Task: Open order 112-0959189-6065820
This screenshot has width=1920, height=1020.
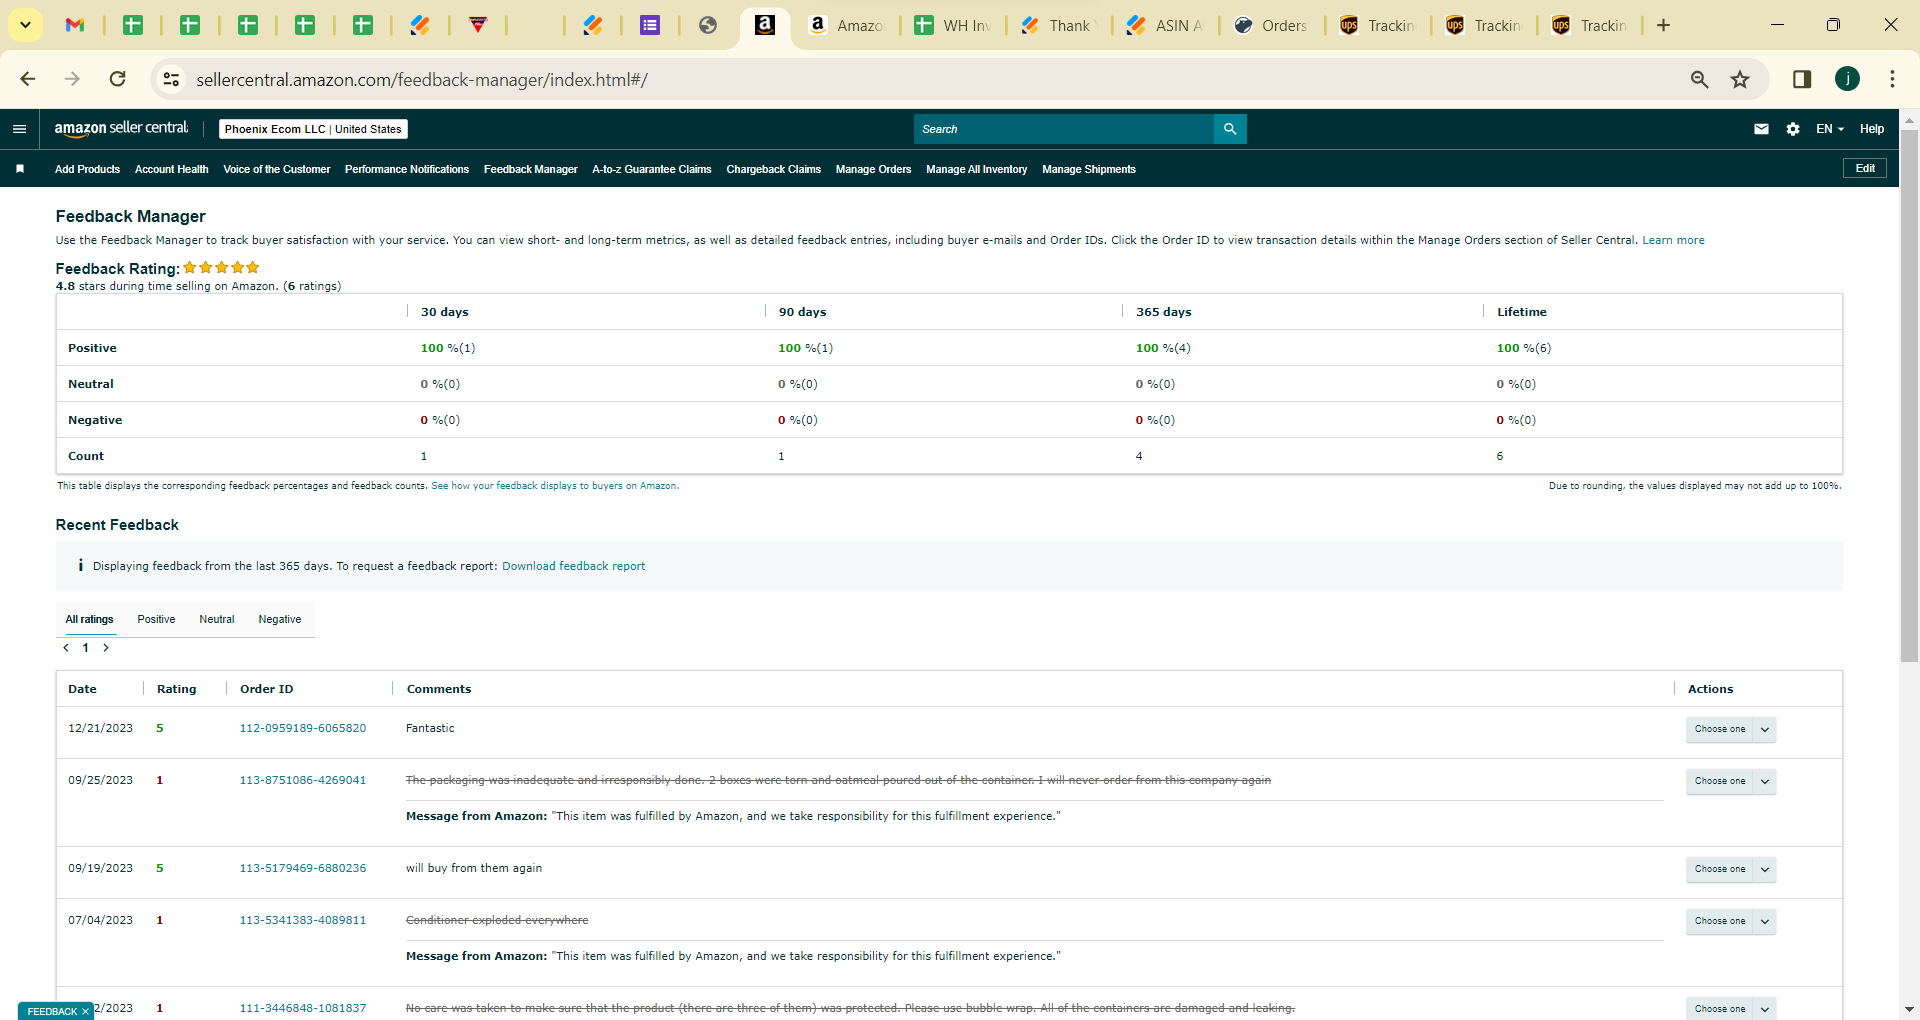Action: [x=303, y=728]
